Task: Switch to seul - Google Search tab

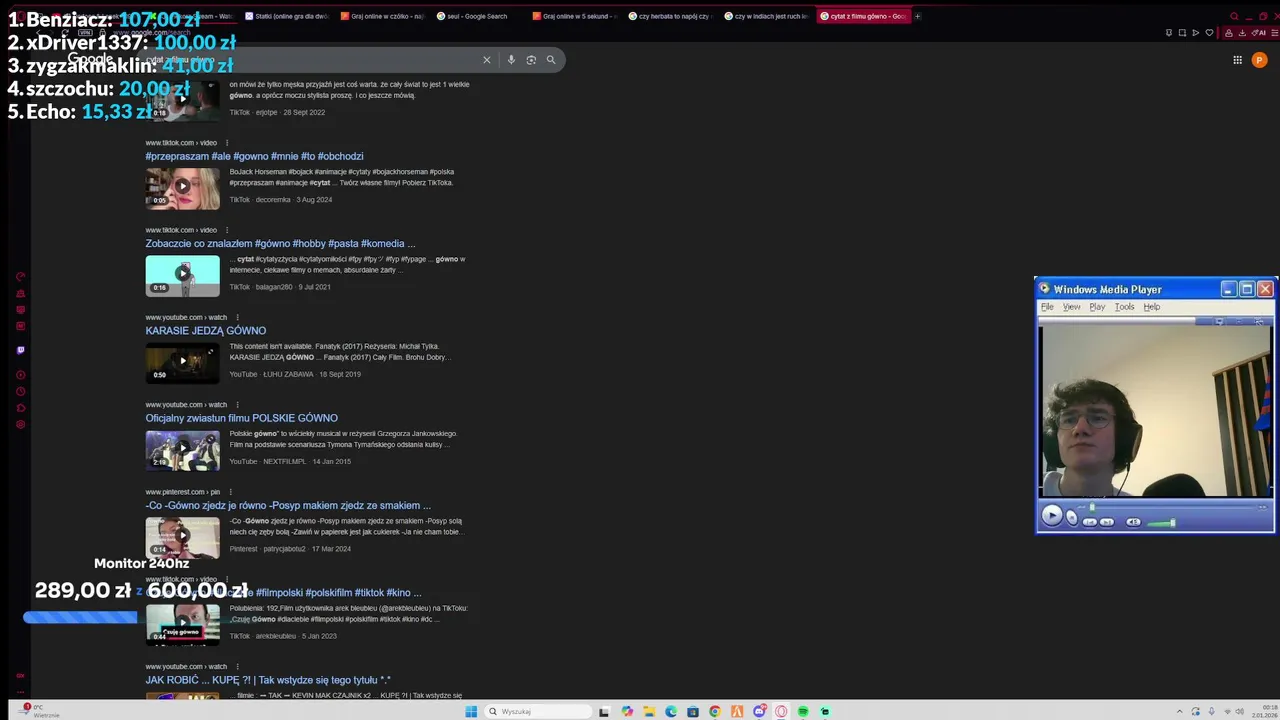Action: (478, 16)
